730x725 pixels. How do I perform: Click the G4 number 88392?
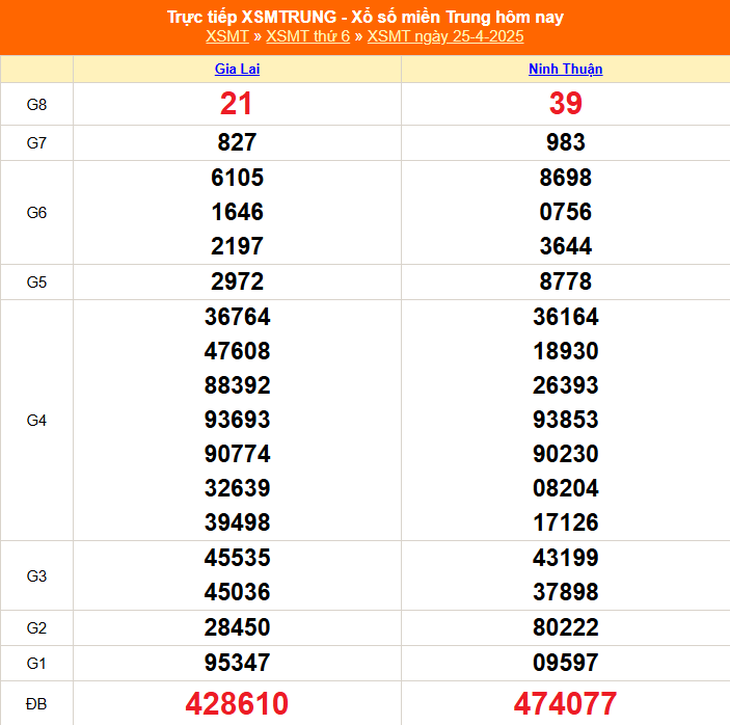click(237, 386)
